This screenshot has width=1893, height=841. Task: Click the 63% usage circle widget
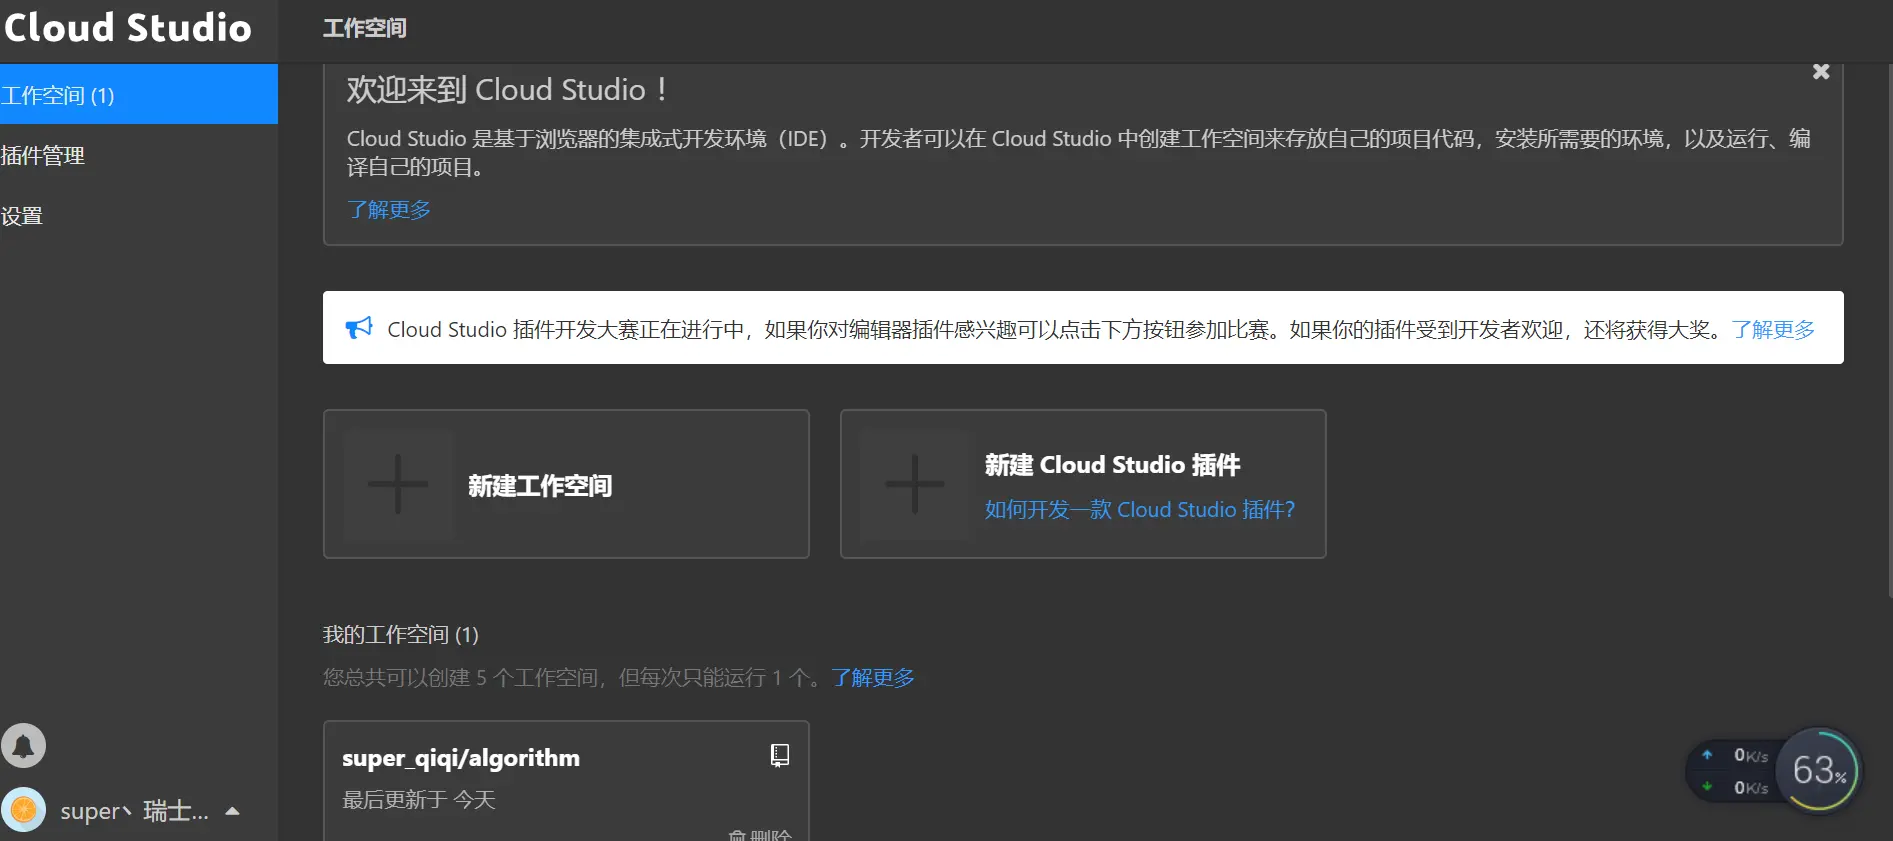(1819, 770)
